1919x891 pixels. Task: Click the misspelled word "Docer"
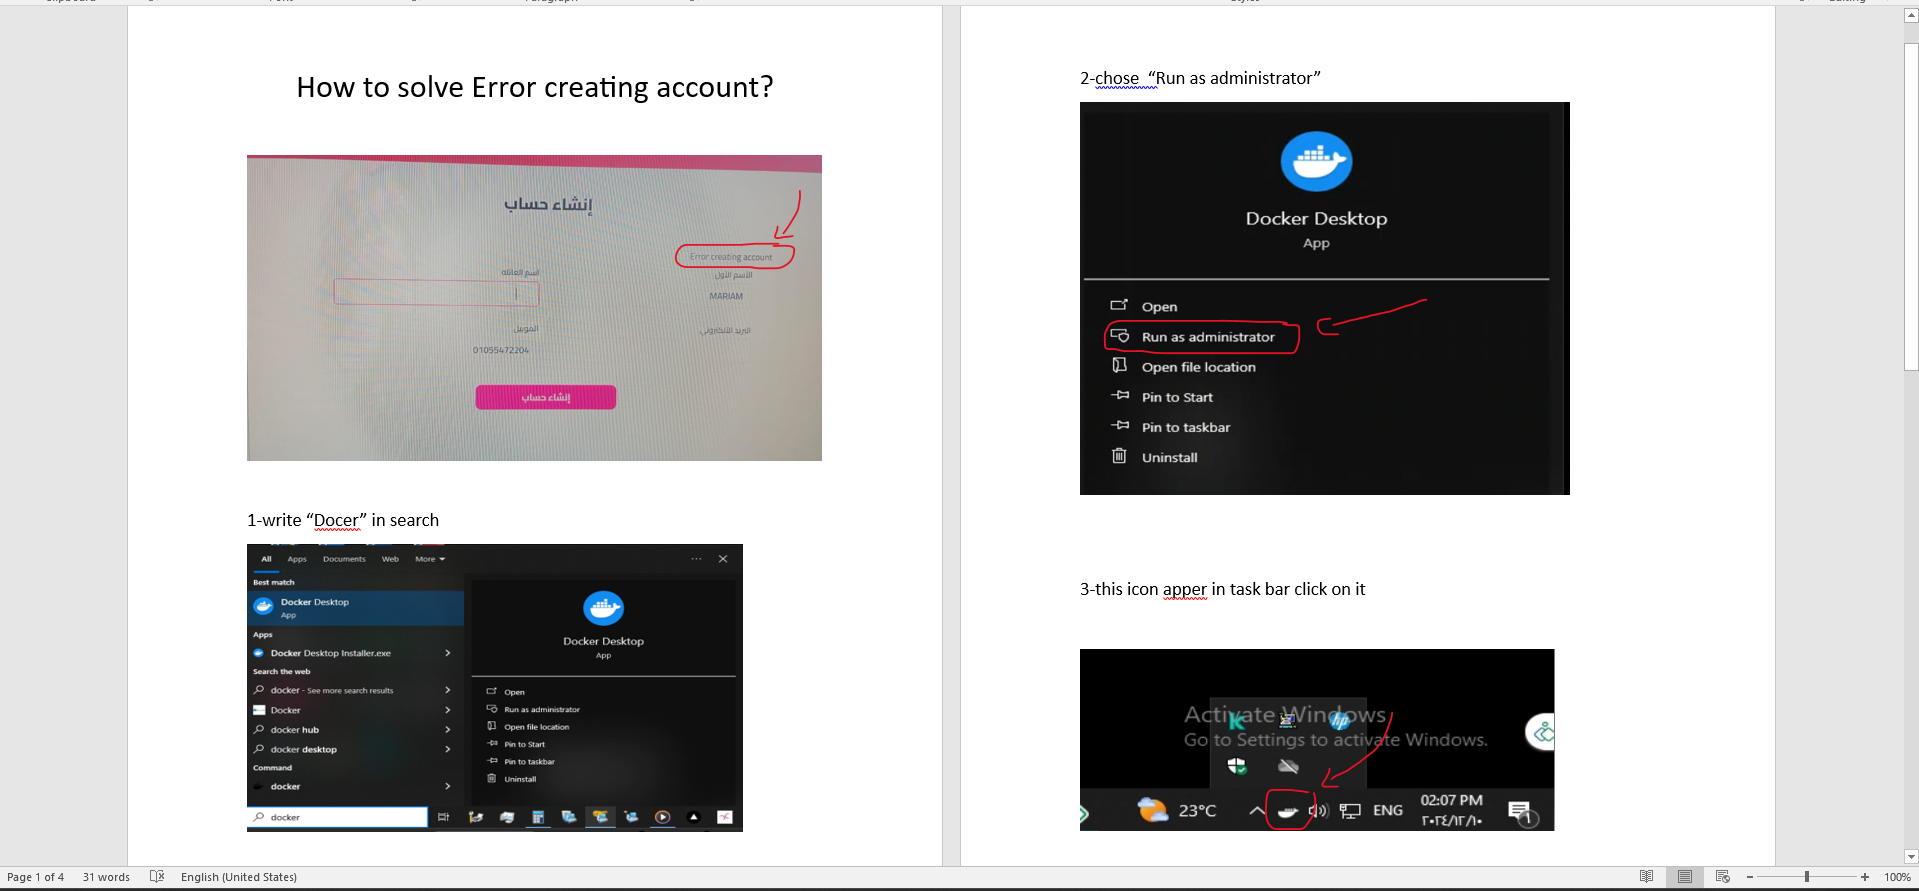(x=336, y=520)
